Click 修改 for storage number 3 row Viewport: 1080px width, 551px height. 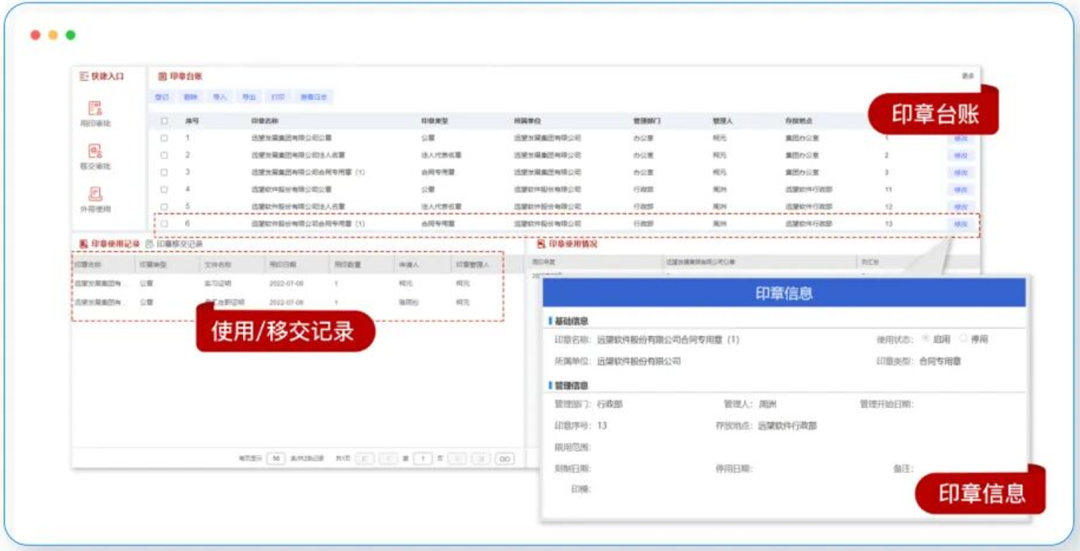pyautogui.click(x=961, y=173)
